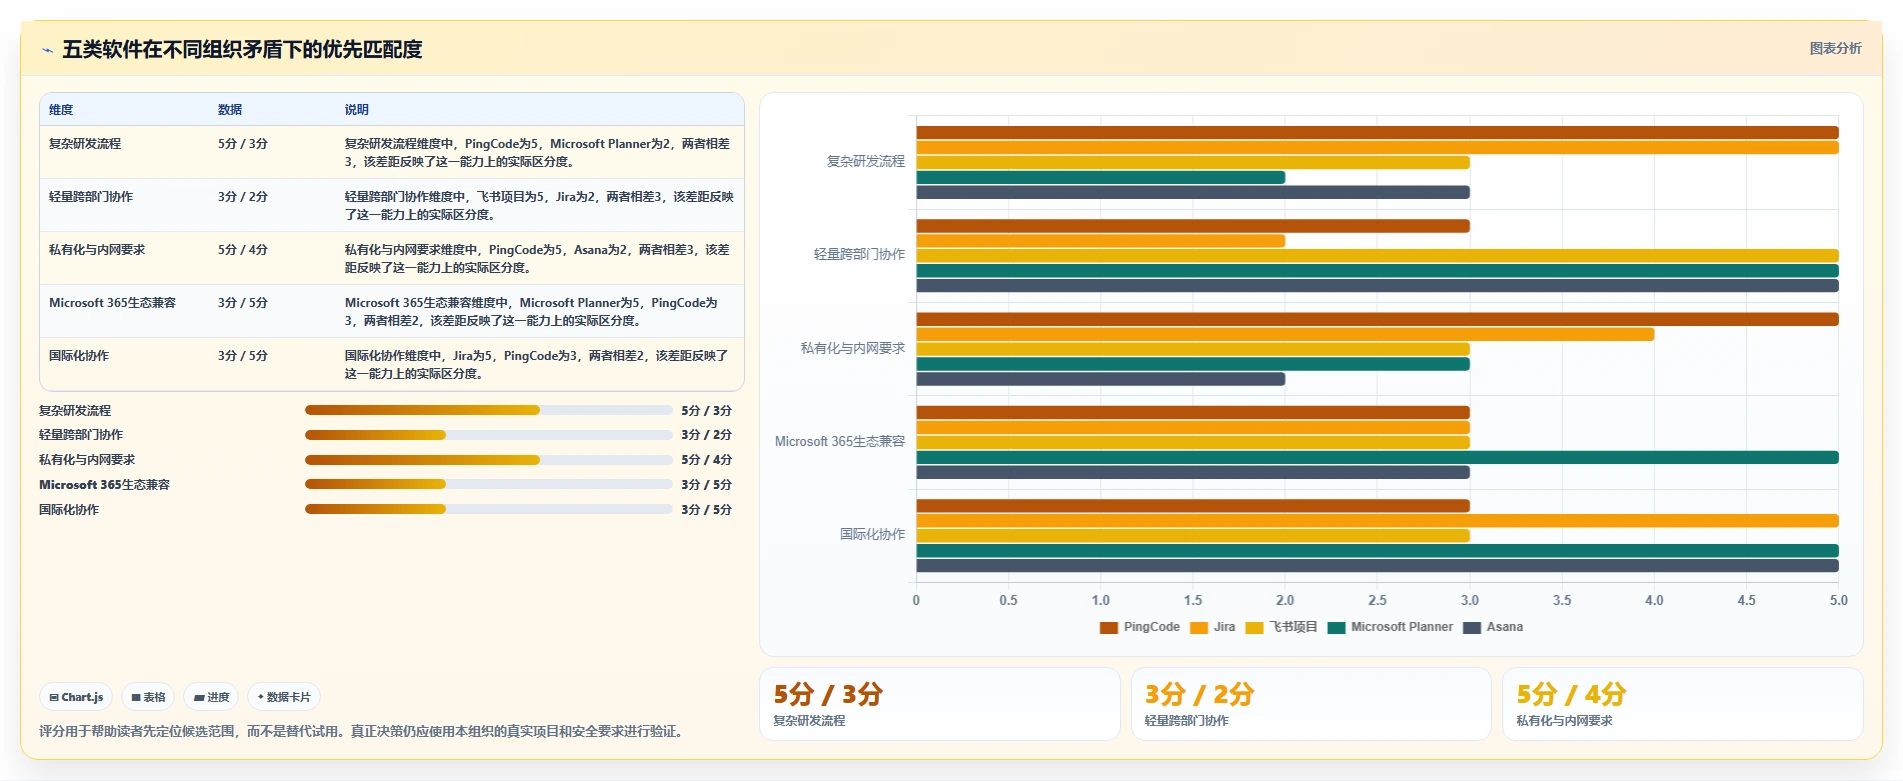Viewport: 1903px width, 781px height.
Task: Click Jira bar in 轻量跨部门协作 chart group
Action: 1100,241
